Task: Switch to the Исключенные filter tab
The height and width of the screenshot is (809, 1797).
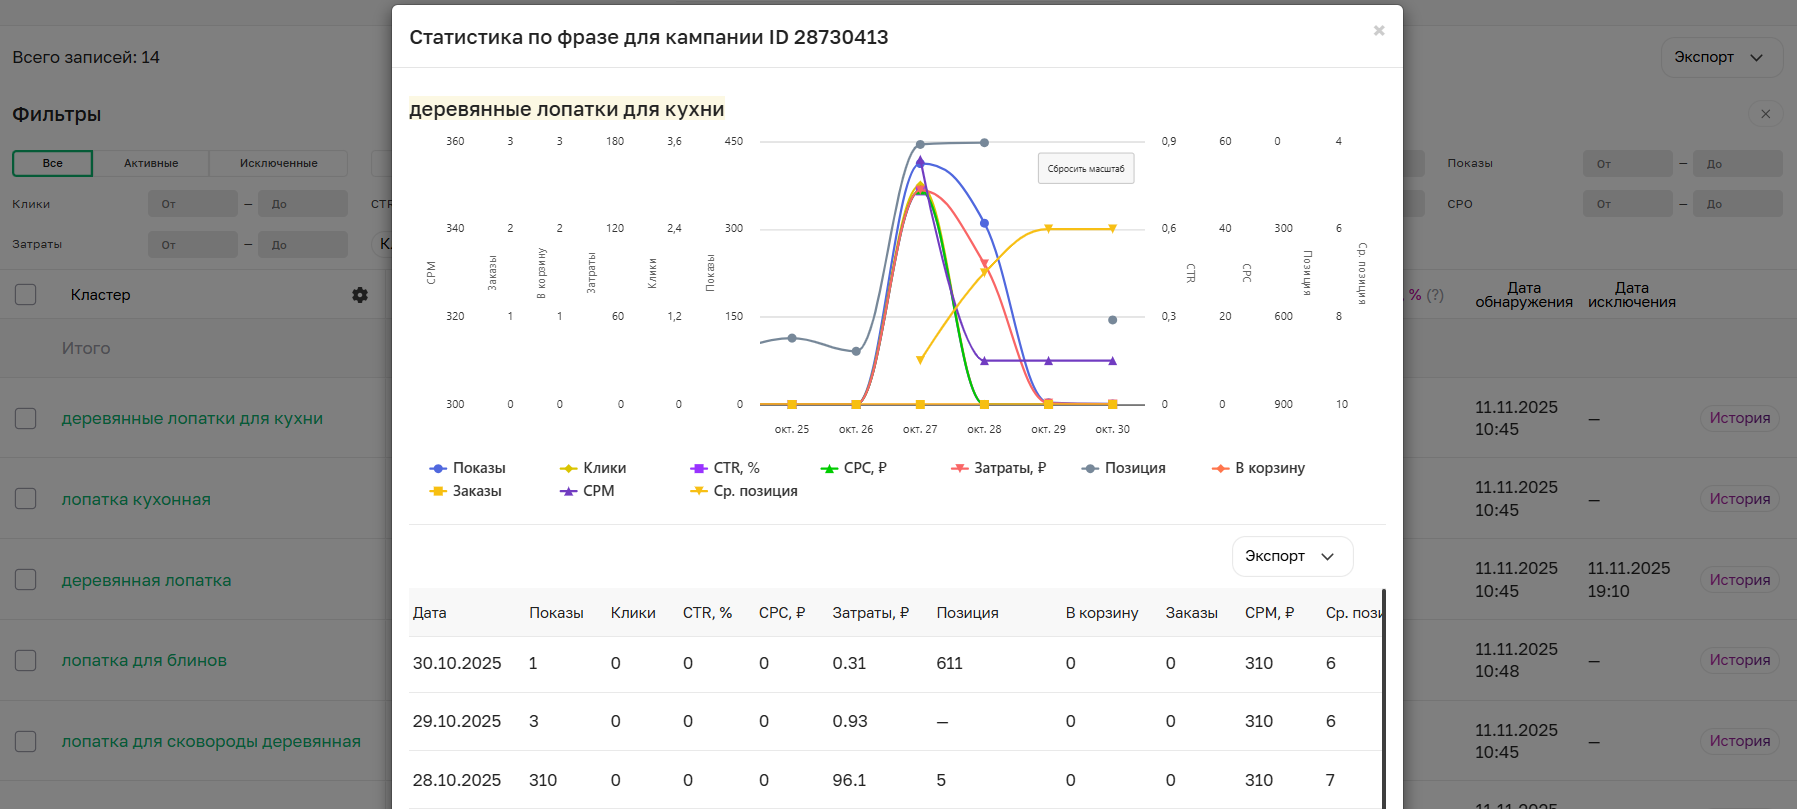Action: (x=278, y=163)
